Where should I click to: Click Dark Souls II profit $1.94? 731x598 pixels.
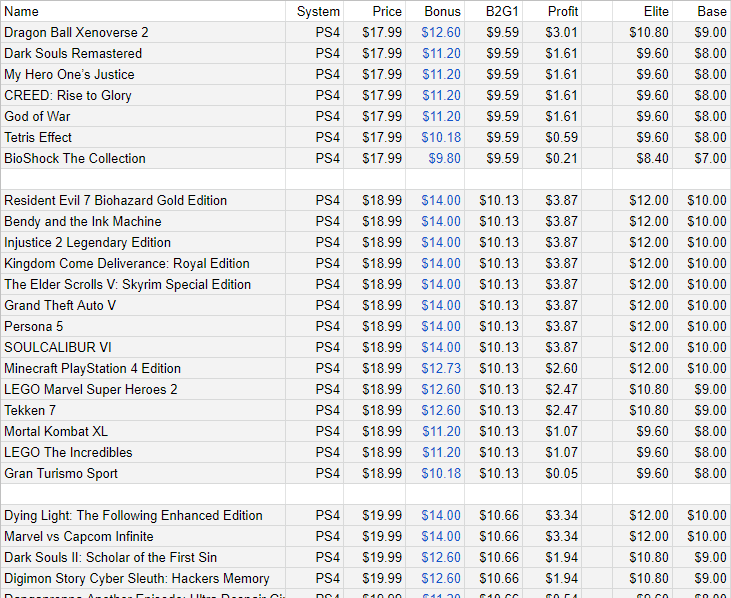point(552,557)
